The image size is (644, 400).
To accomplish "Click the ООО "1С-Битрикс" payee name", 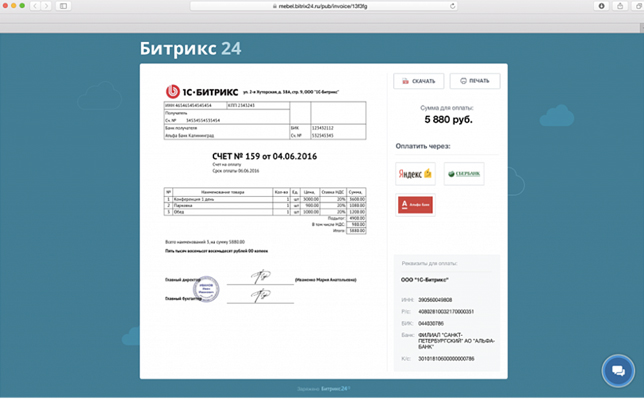I will (425, 280).
